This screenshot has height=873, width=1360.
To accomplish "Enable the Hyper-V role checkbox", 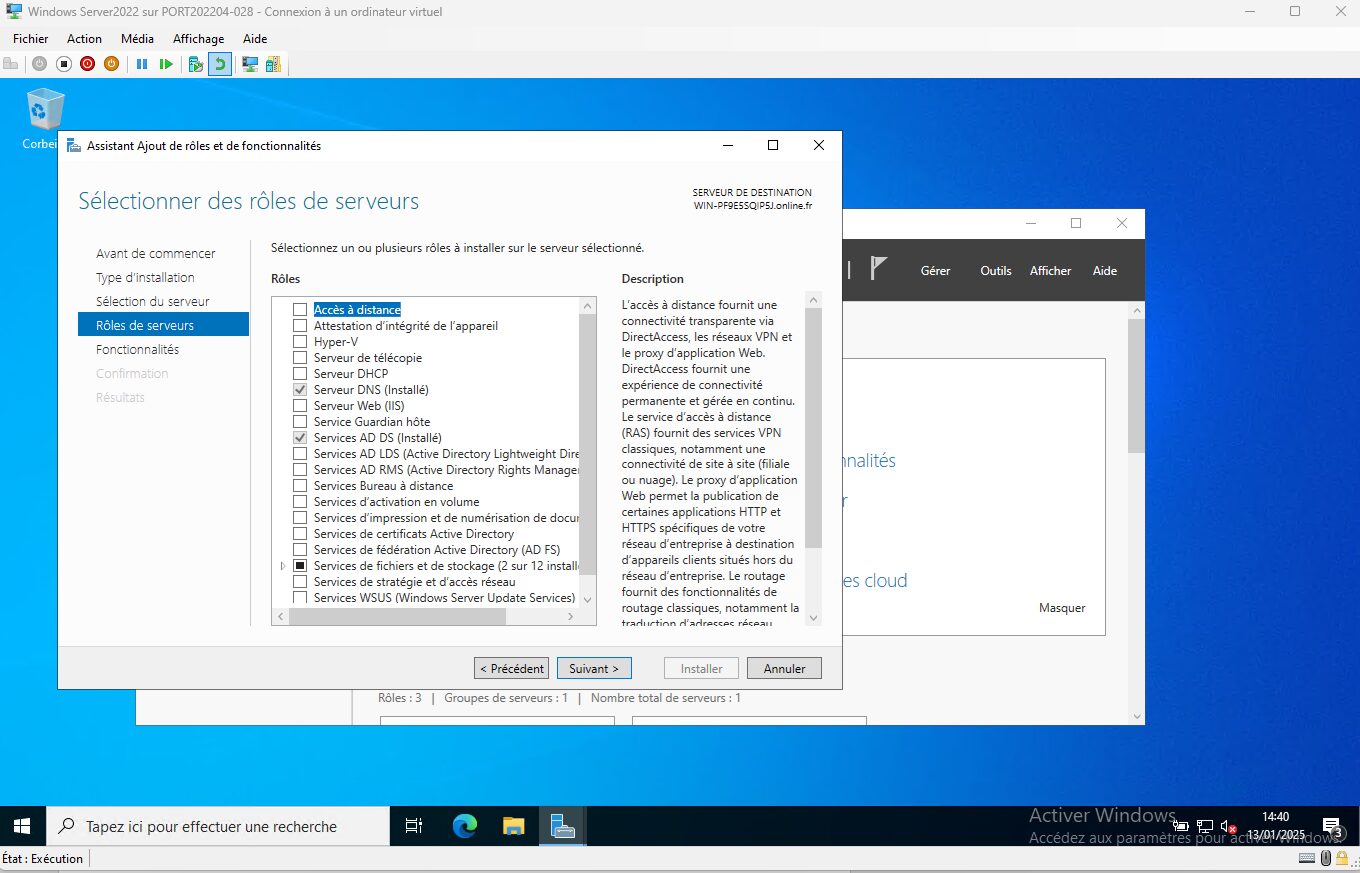I will tap(300, 342).
